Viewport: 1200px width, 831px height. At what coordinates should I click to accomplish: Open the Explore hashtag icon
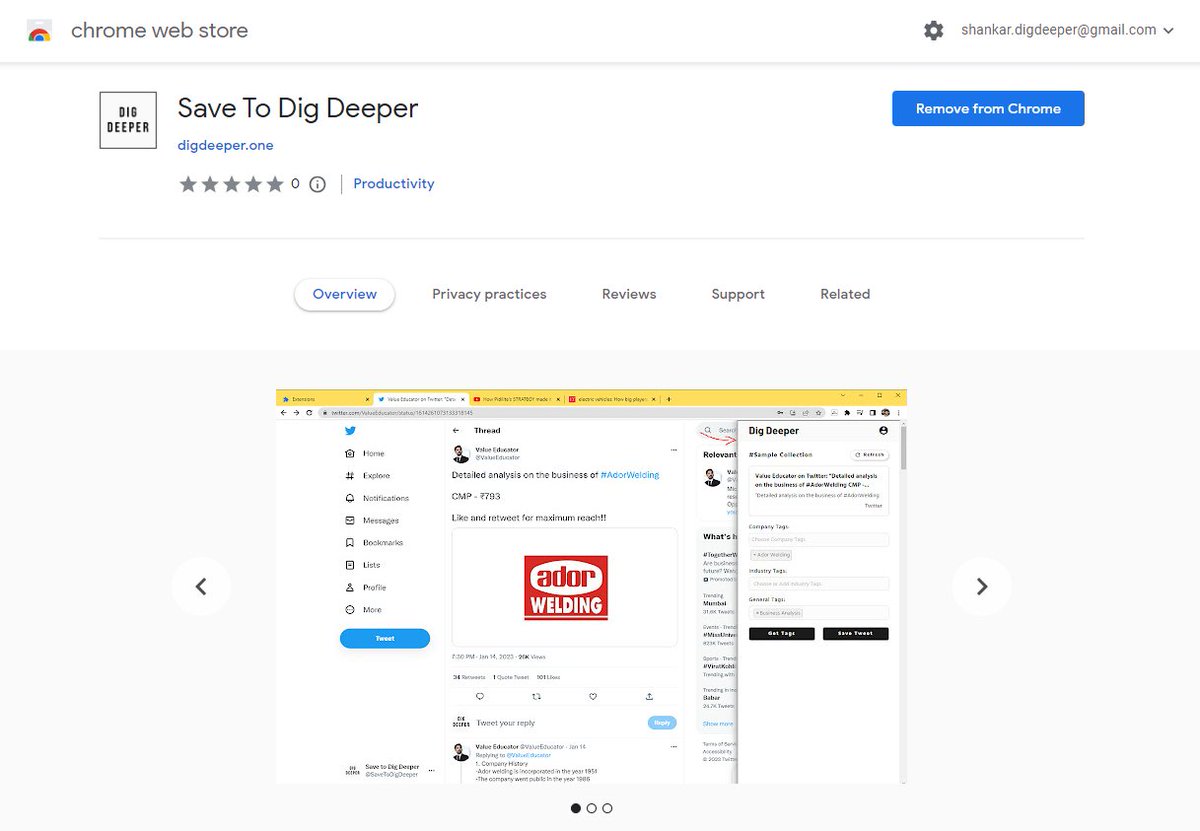[349, 476]
